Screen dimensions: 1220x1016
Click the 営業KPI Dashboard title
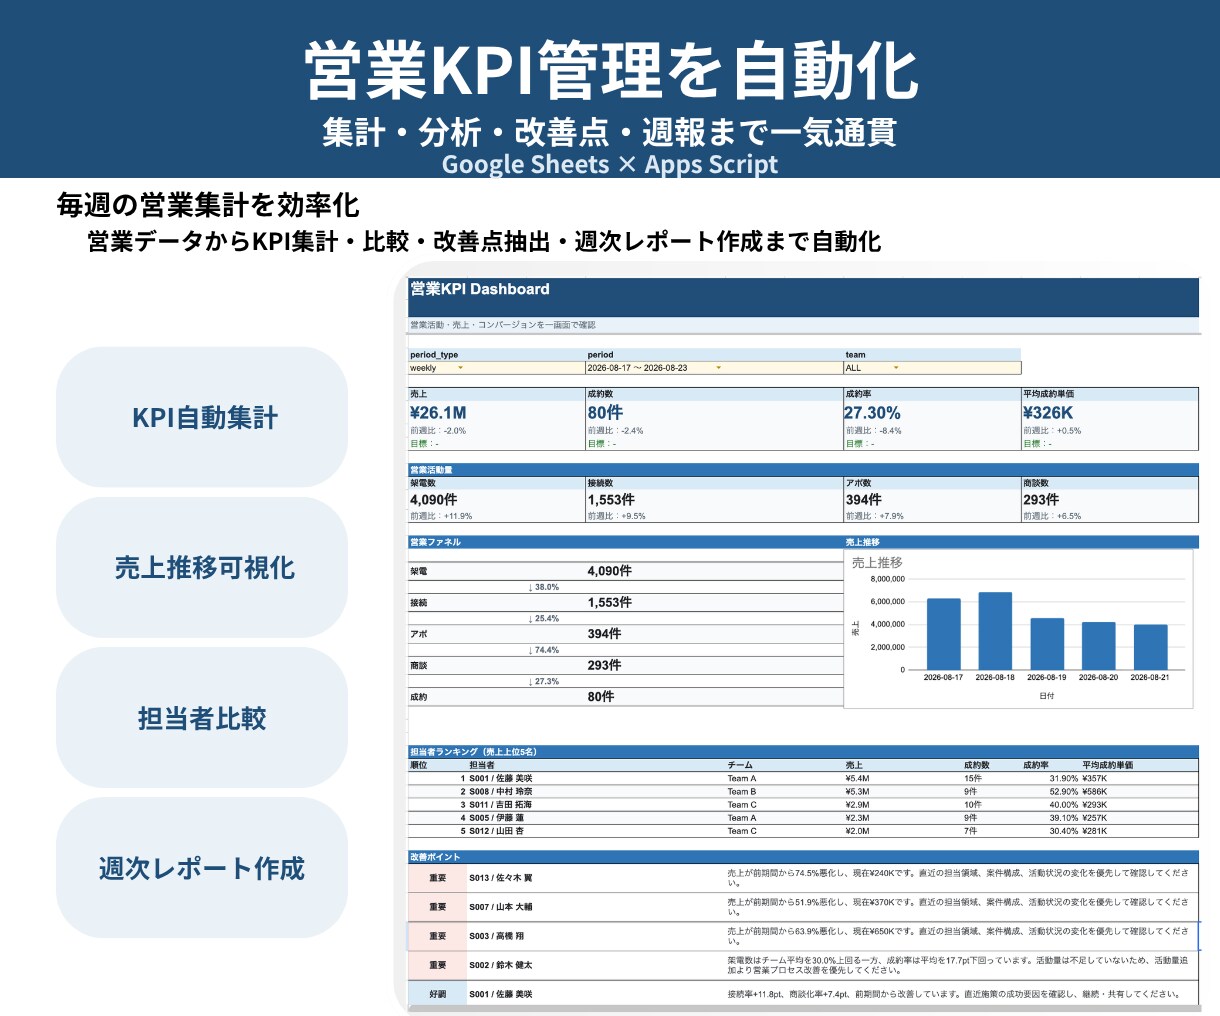click(480, 289)
